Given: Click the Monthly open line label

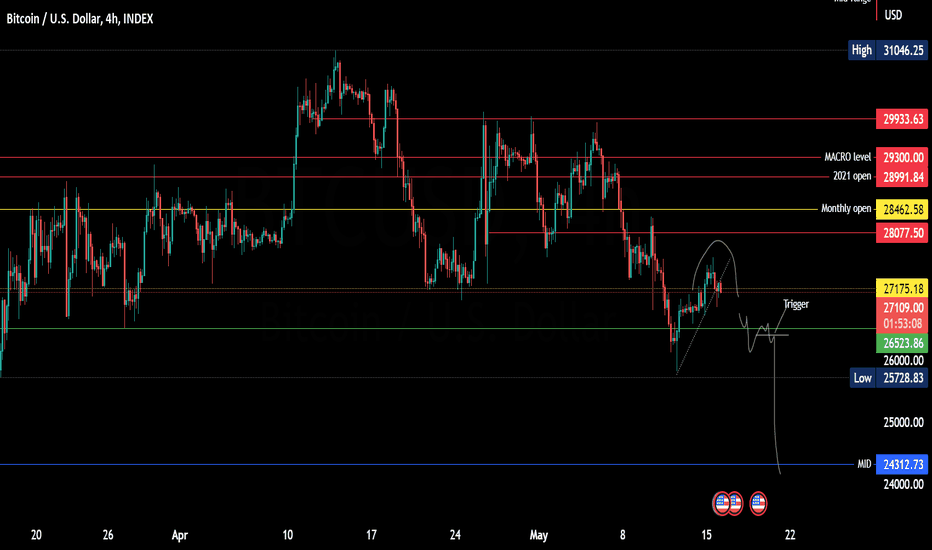Looking at the screenshot, I should click(846, 209).
